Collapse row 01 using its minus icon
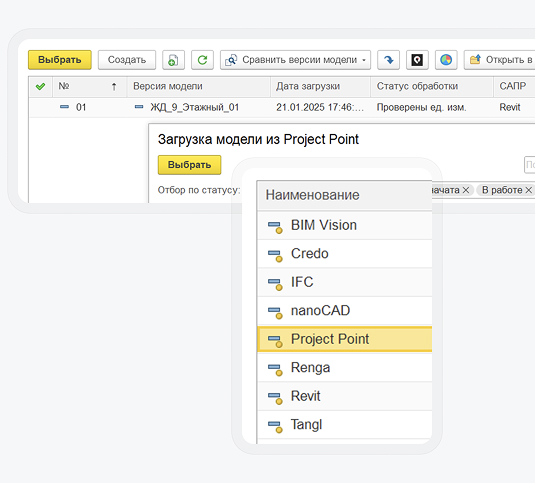 [x=64, y=107]
